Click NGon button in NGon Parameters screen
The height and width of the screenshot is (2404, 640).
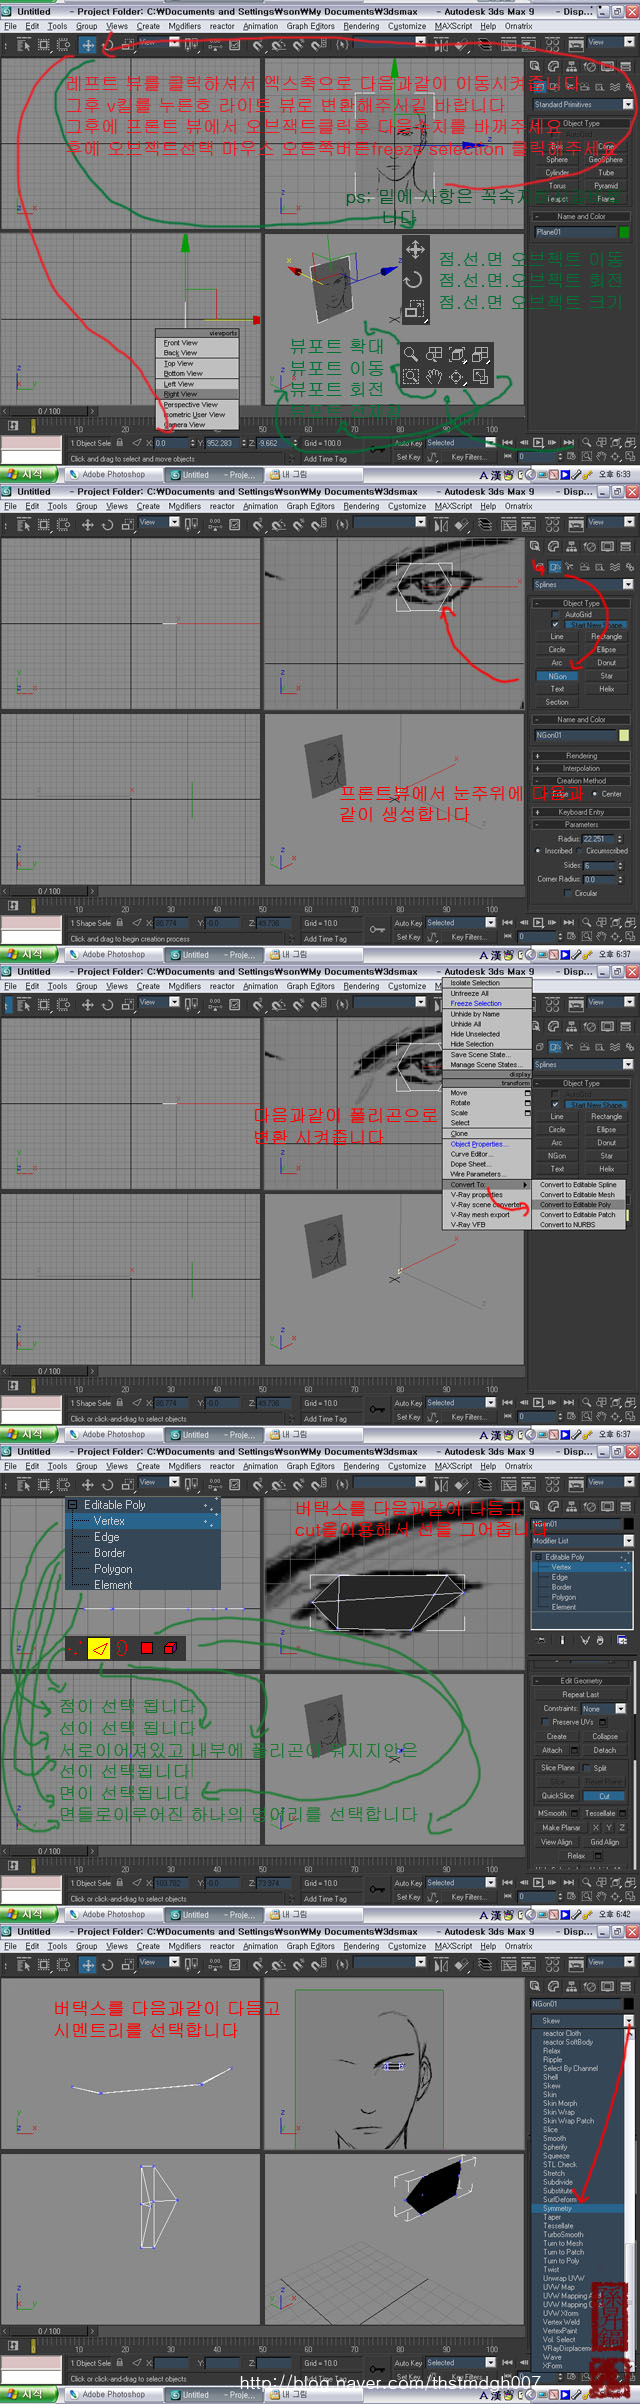tap(557, 676)
